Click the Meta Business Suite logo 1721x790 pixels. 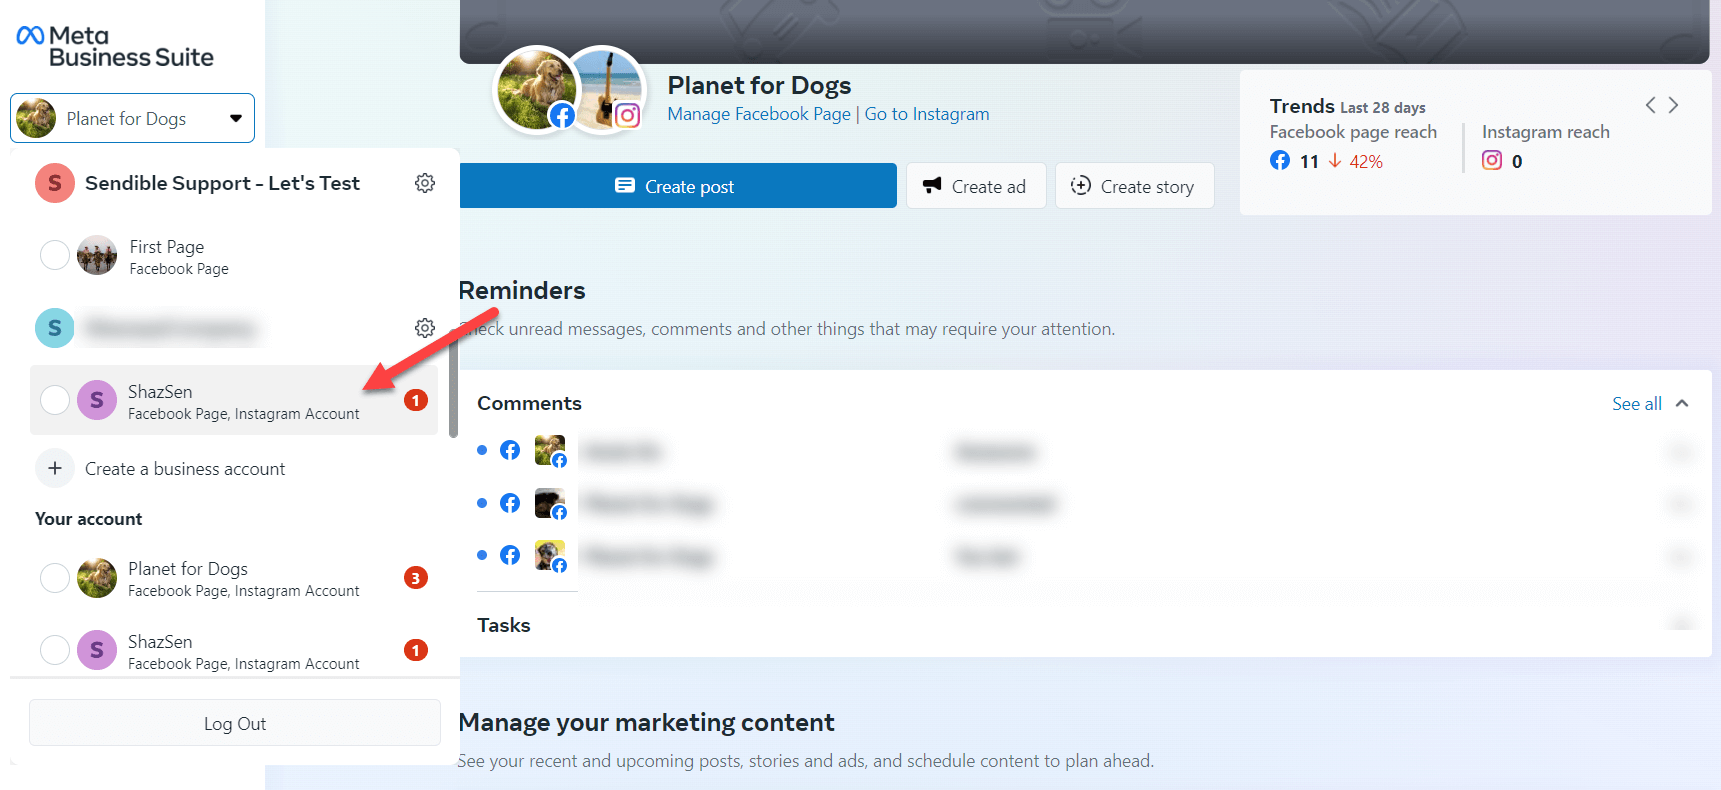114,46
